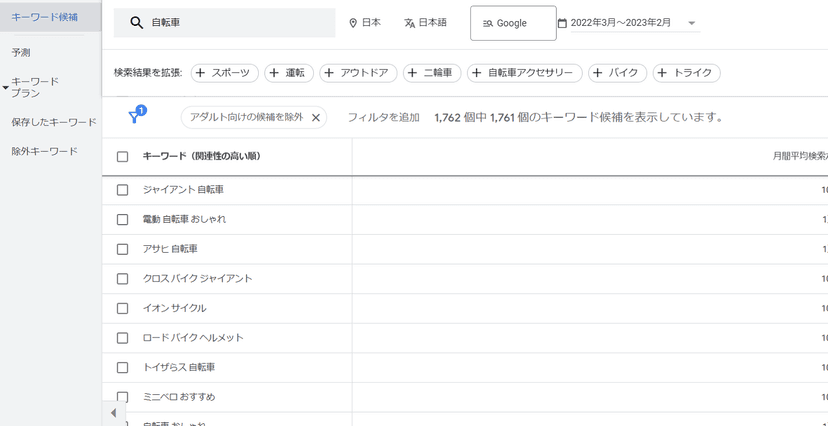Click the アダルト向けの候補を除外 filter chip label
This screenshot has width=828, height=426.
[x=246, y=117]
